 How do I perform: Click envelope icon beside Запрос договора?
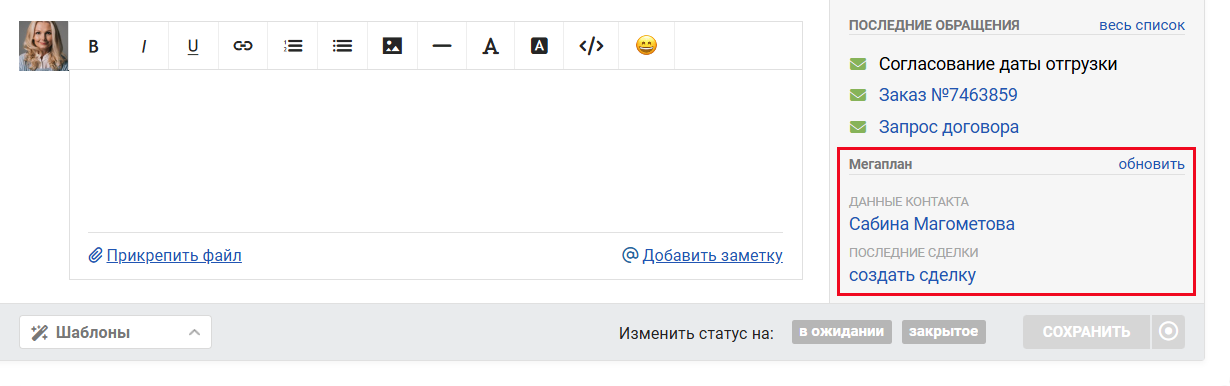tap(857, 127)
